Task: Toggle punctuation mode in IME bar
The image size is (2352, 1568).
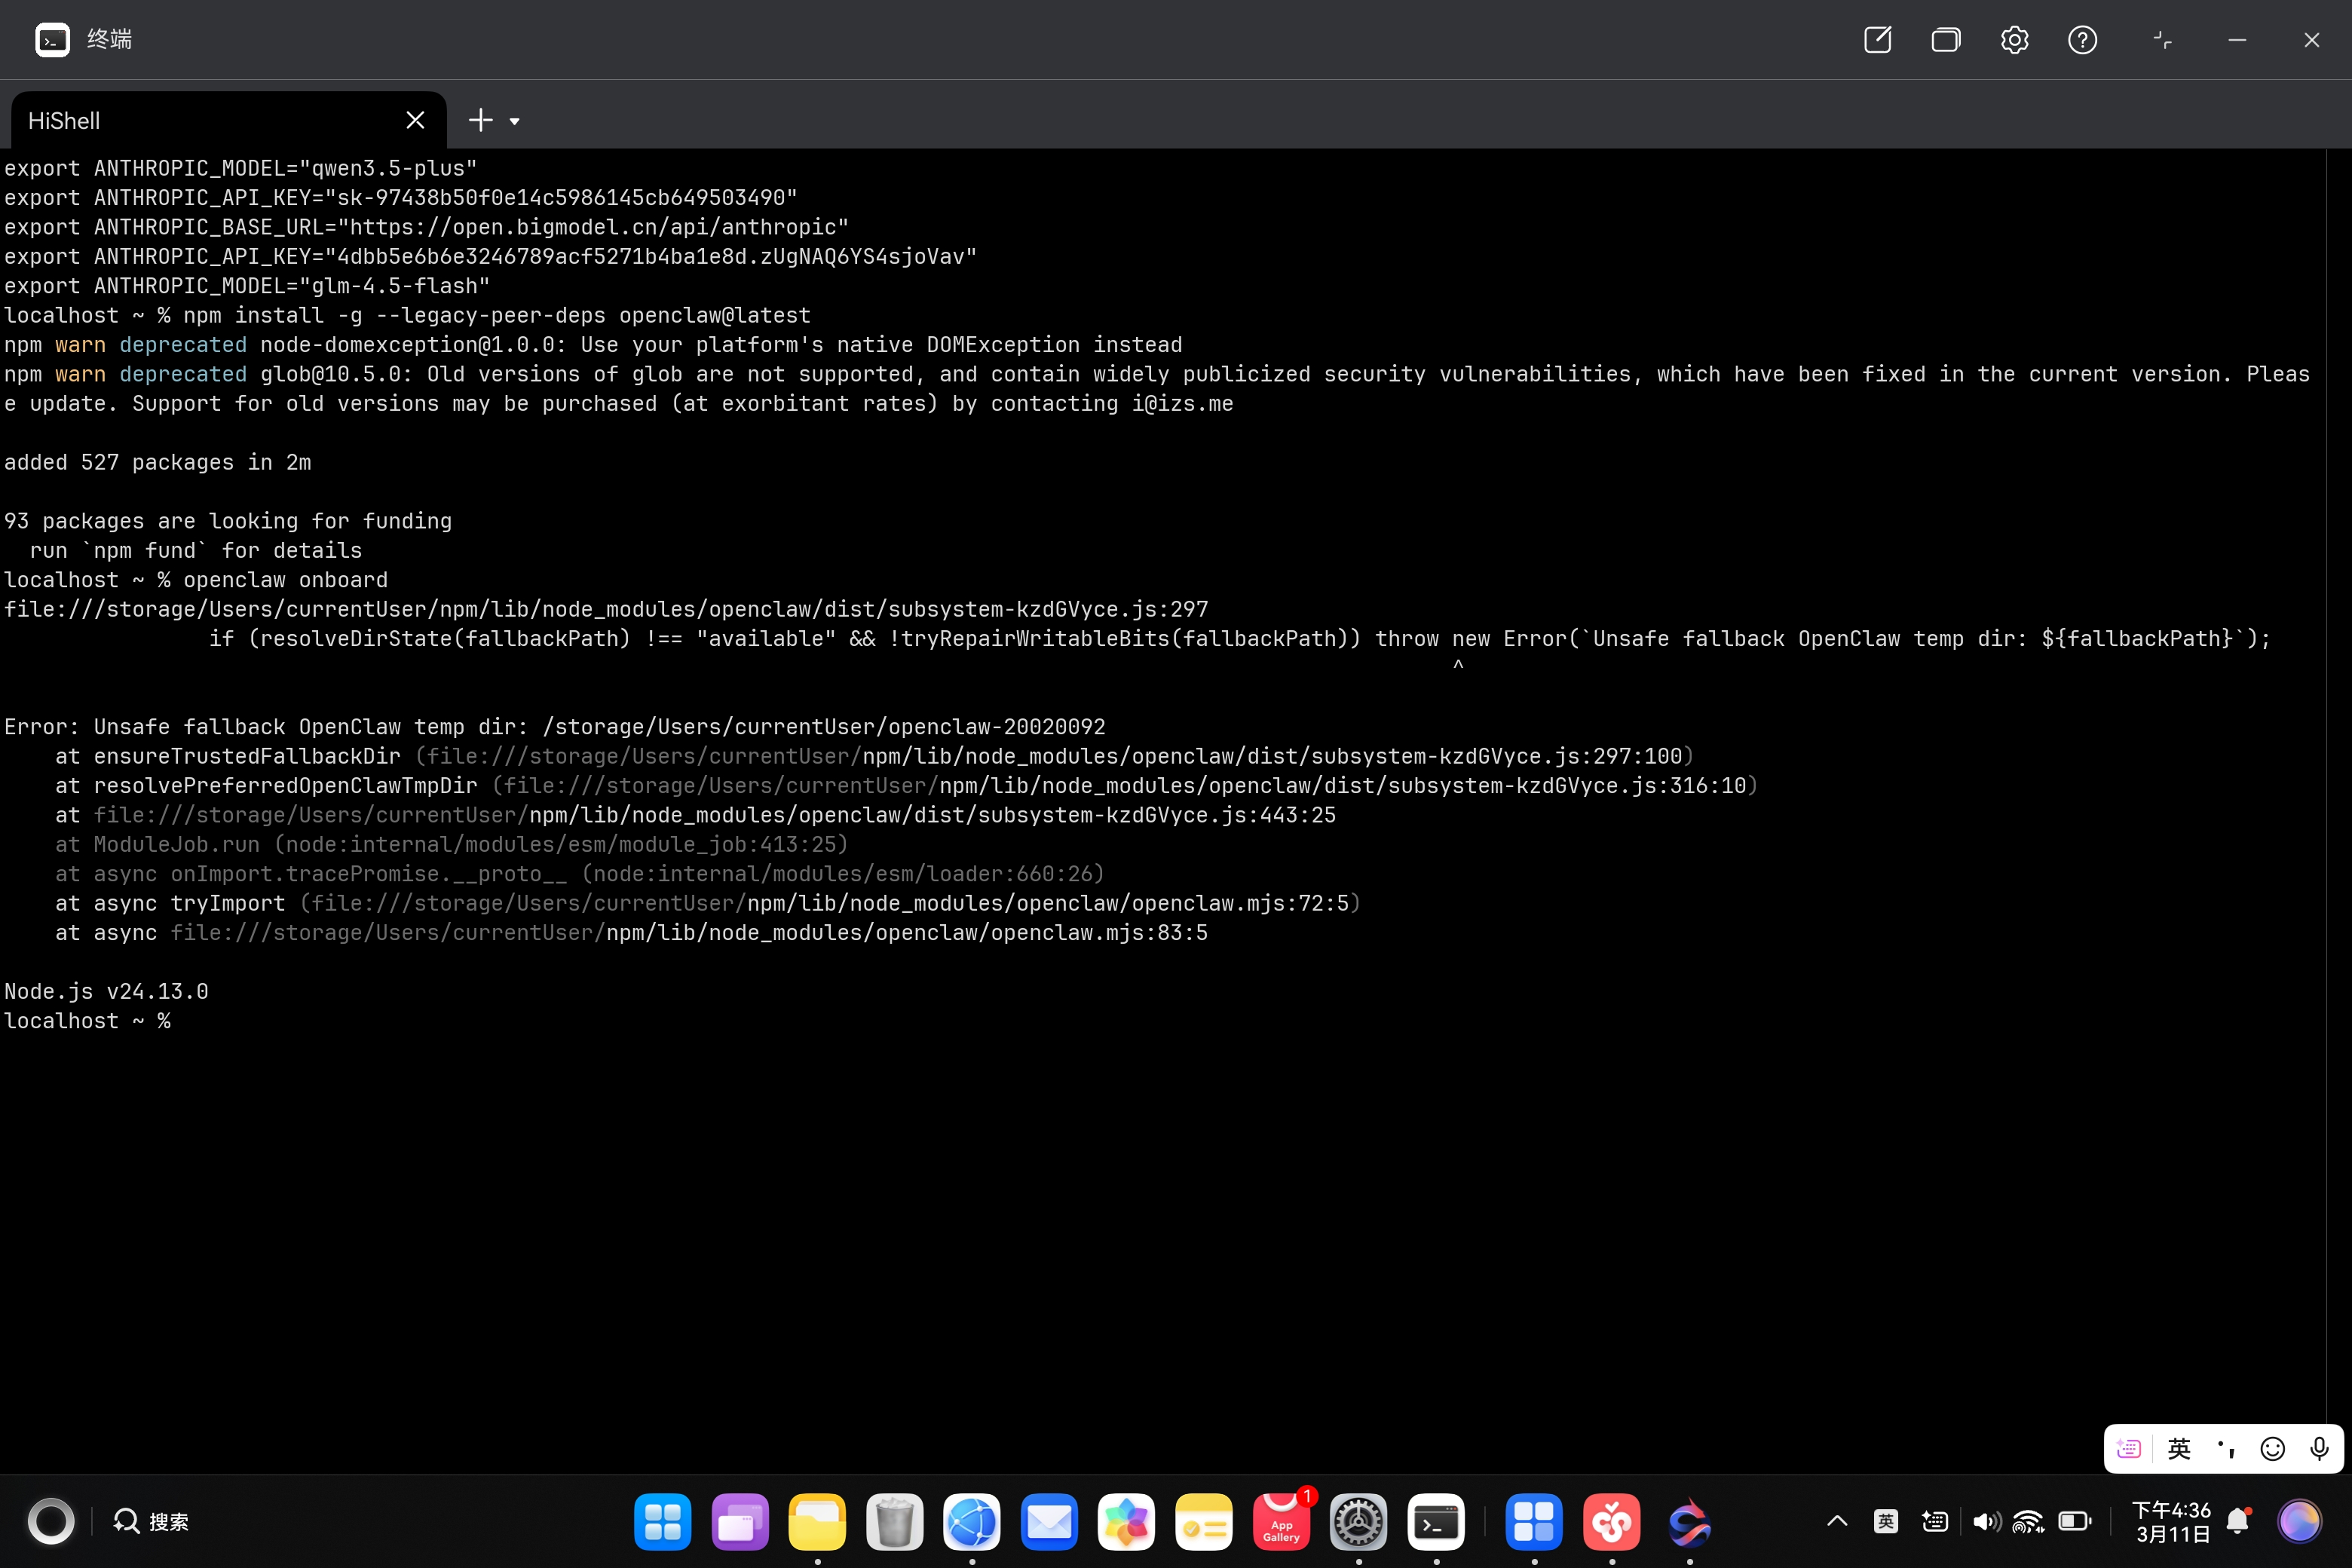Action: point(2226,1449)
